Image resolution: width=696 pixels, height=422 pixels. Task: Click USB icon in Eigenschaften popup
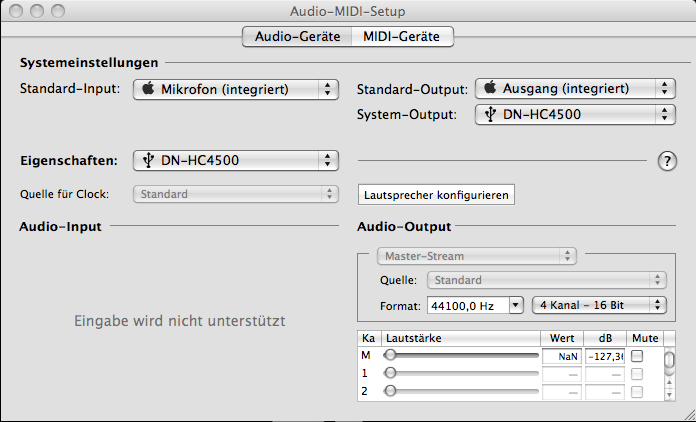148,159
